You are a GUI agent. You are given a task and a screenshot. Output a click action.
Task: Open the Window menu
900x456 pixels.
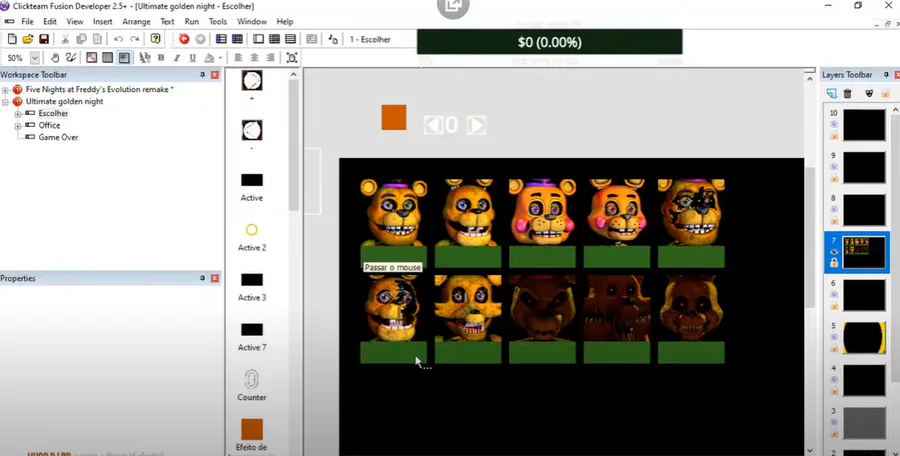point(252,21)
